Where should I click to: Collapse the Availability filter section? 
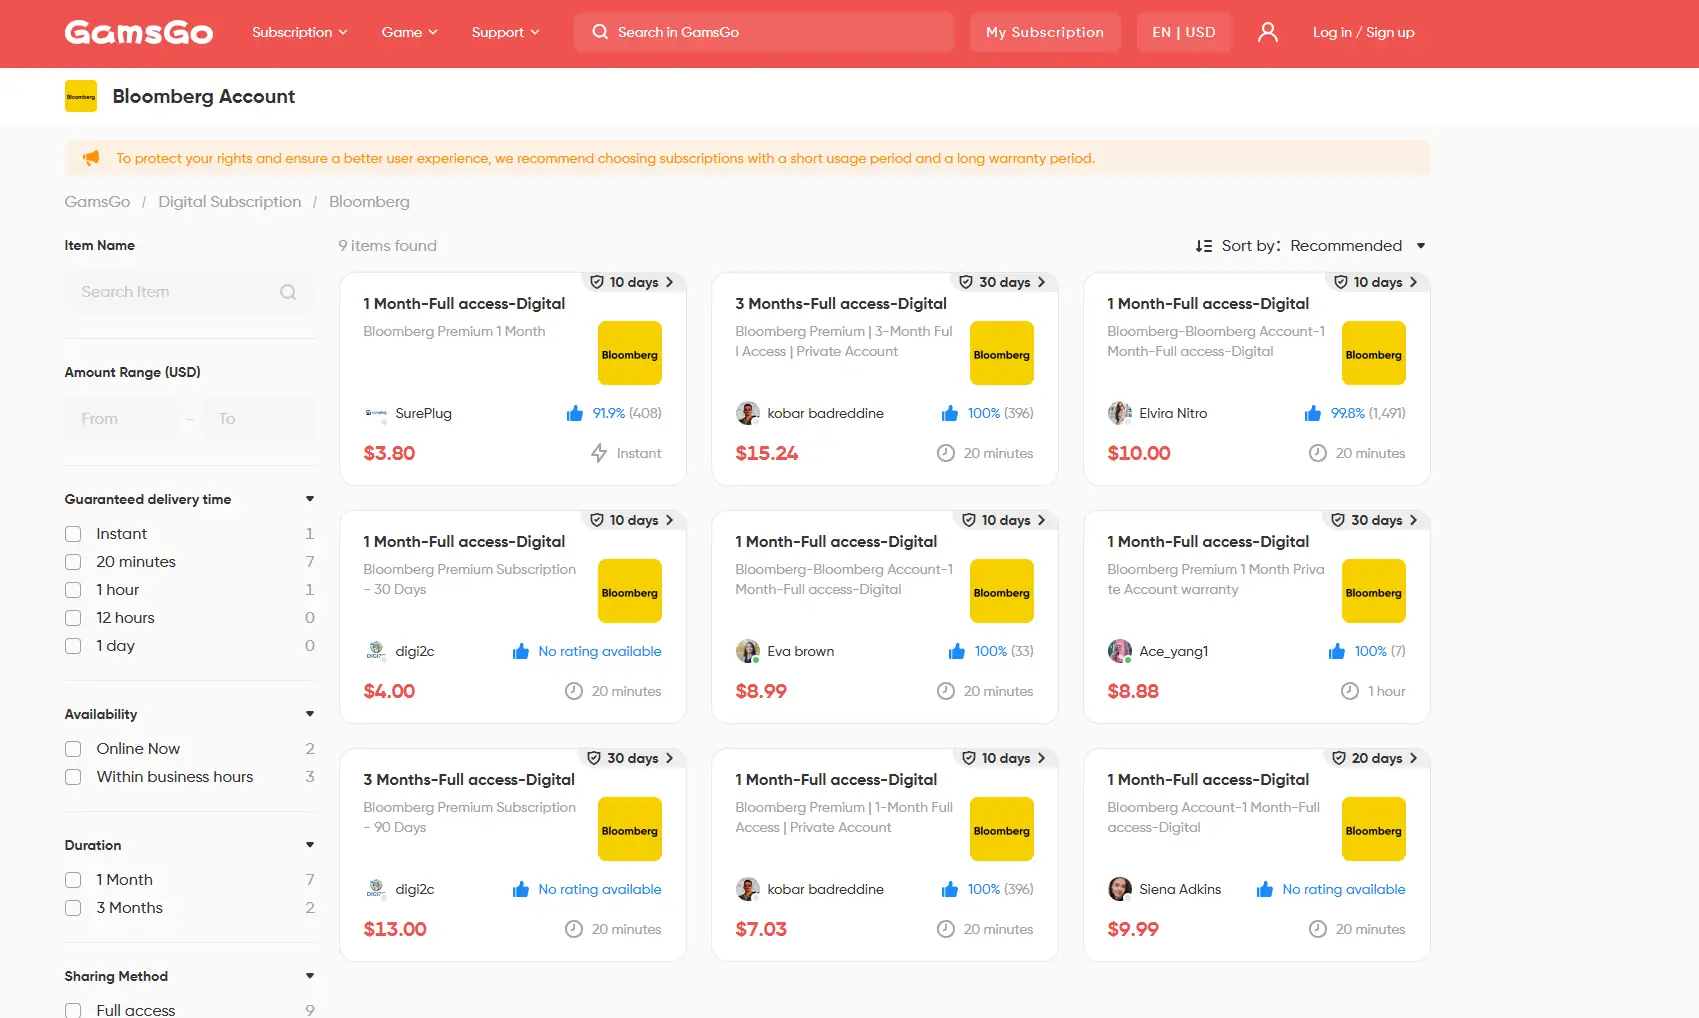tap(310, 714)
